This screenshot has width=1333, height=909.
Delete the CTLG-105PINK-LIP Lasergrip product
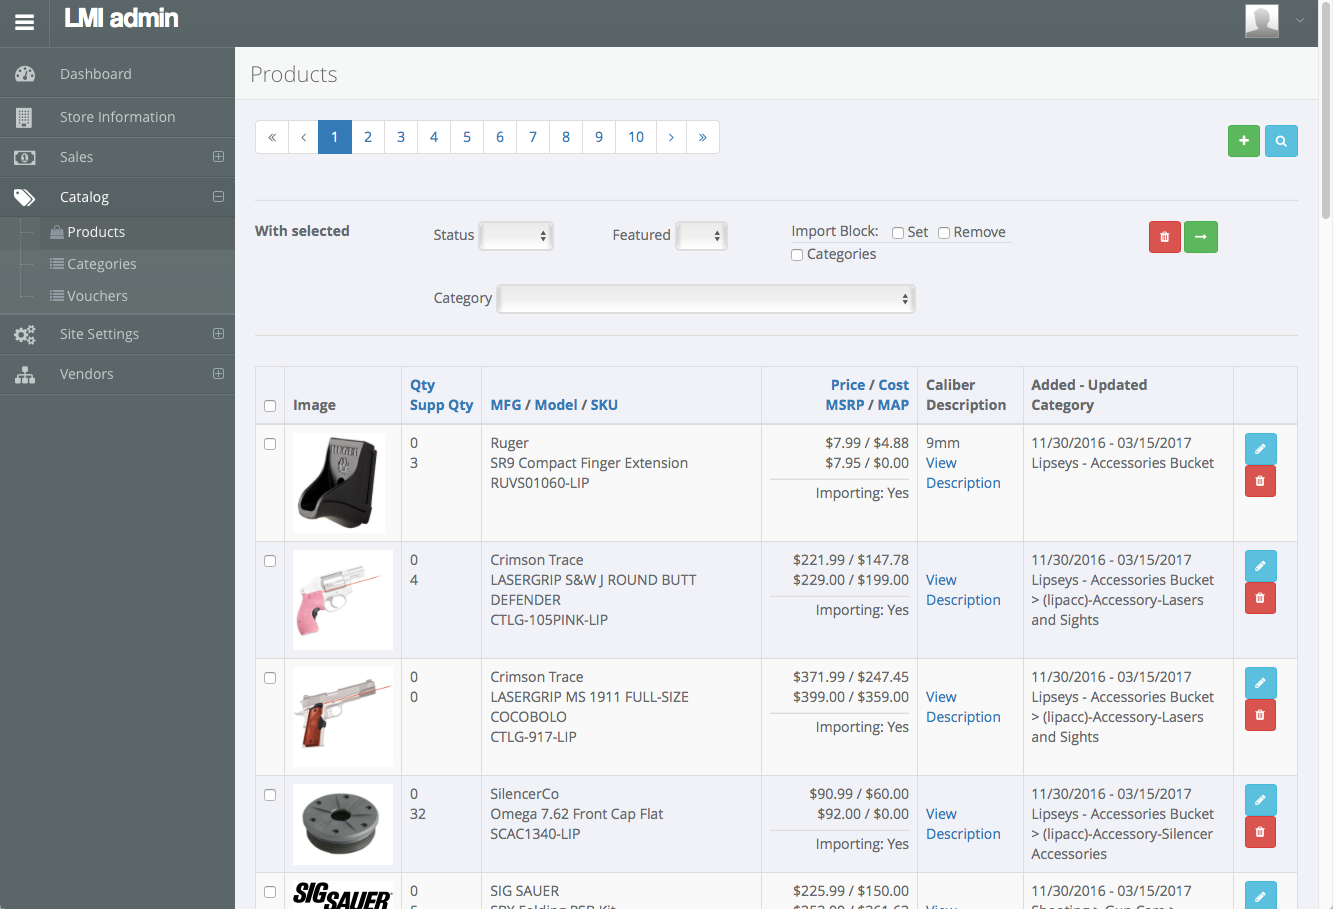[1260, 598]
